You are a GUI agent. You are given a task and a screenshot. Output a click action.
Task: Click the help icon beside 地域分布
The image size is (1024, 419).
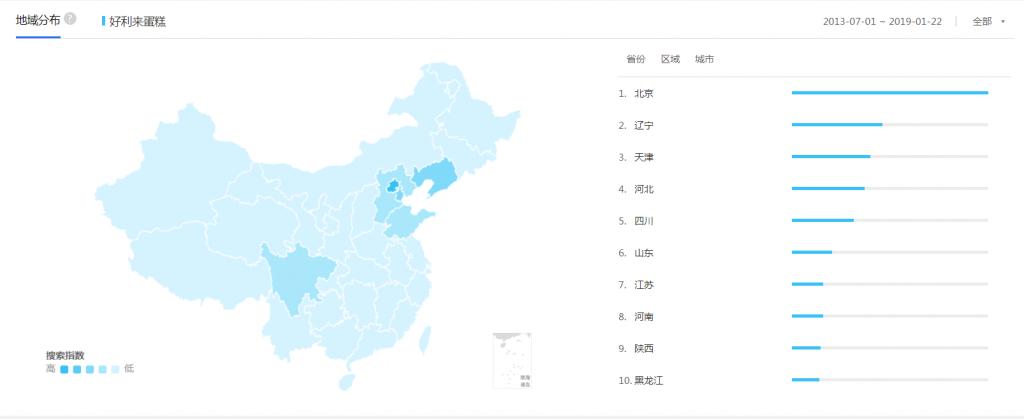70,18
